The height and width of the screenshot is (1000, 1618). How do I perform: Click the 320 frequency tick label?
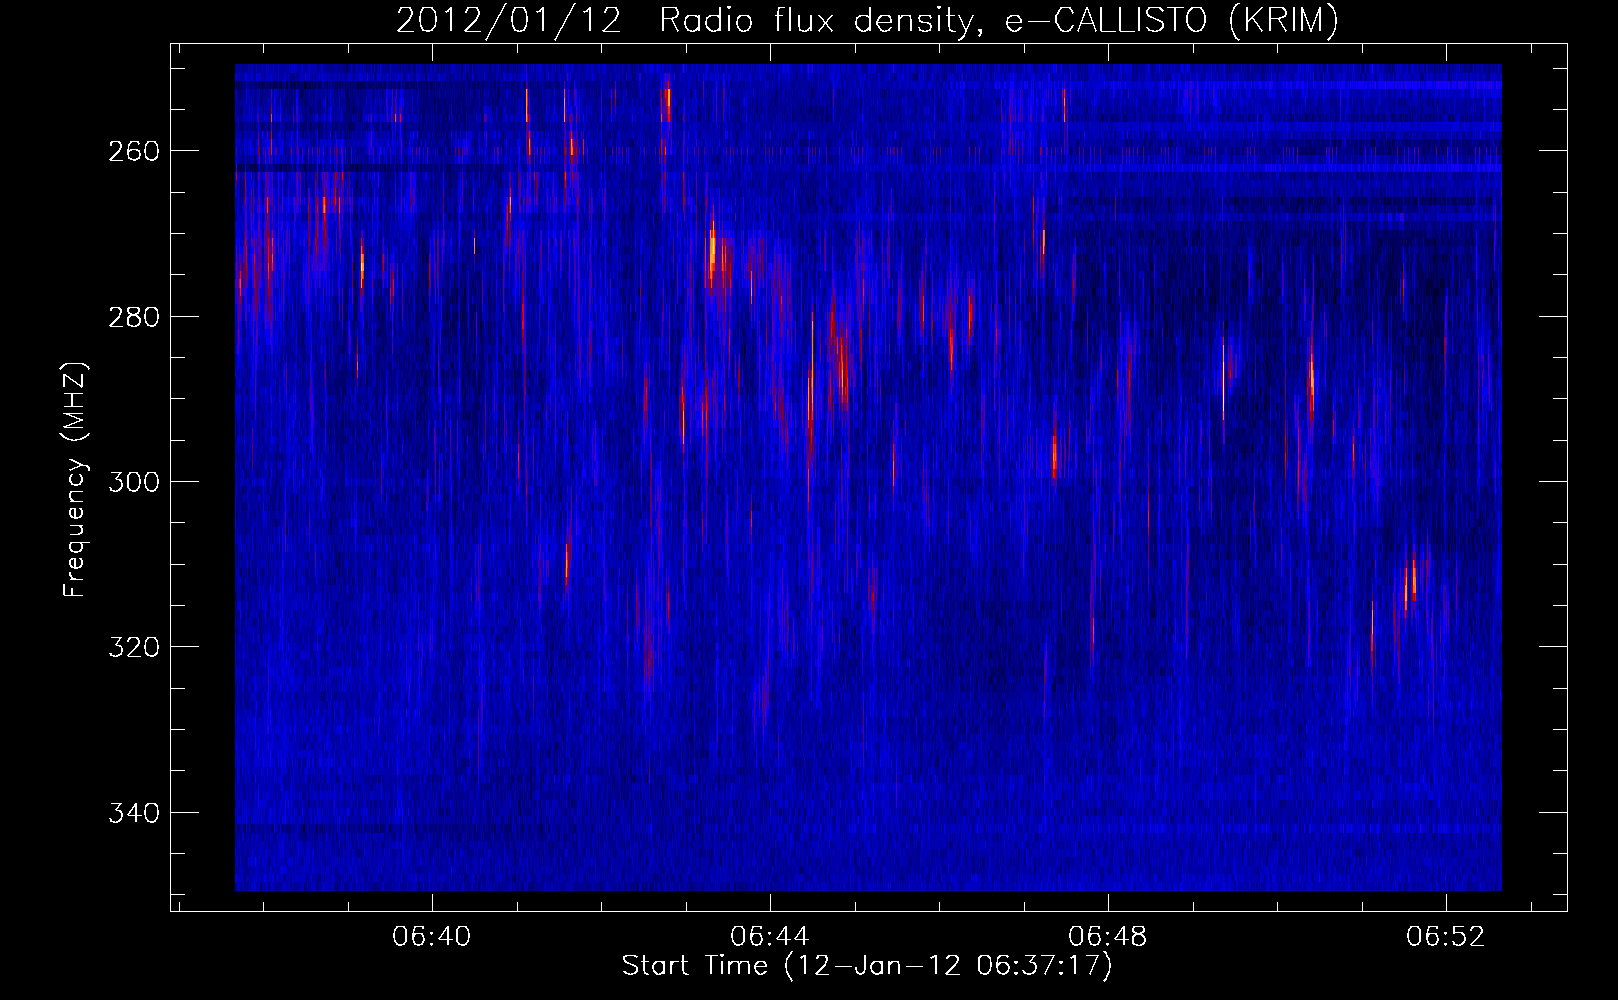coord(133,647)
